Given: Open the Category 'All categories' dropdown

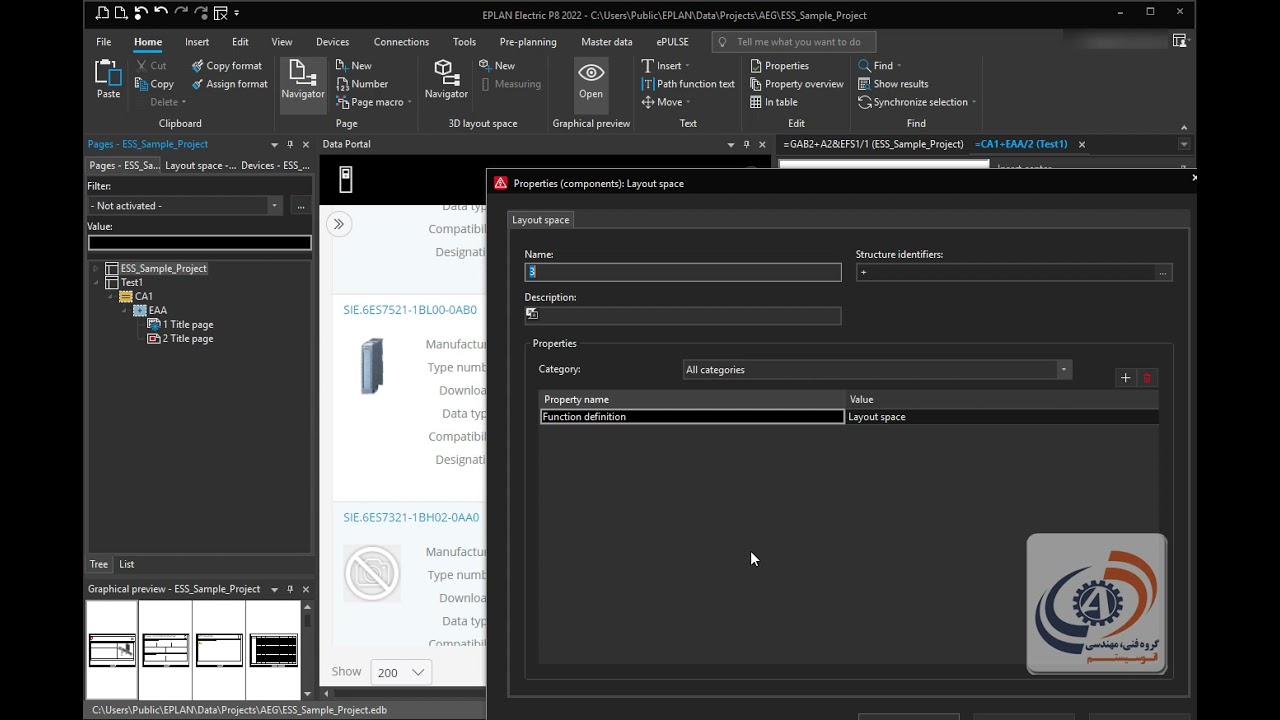Looking at the screenshot, I should coord(1063,370).
